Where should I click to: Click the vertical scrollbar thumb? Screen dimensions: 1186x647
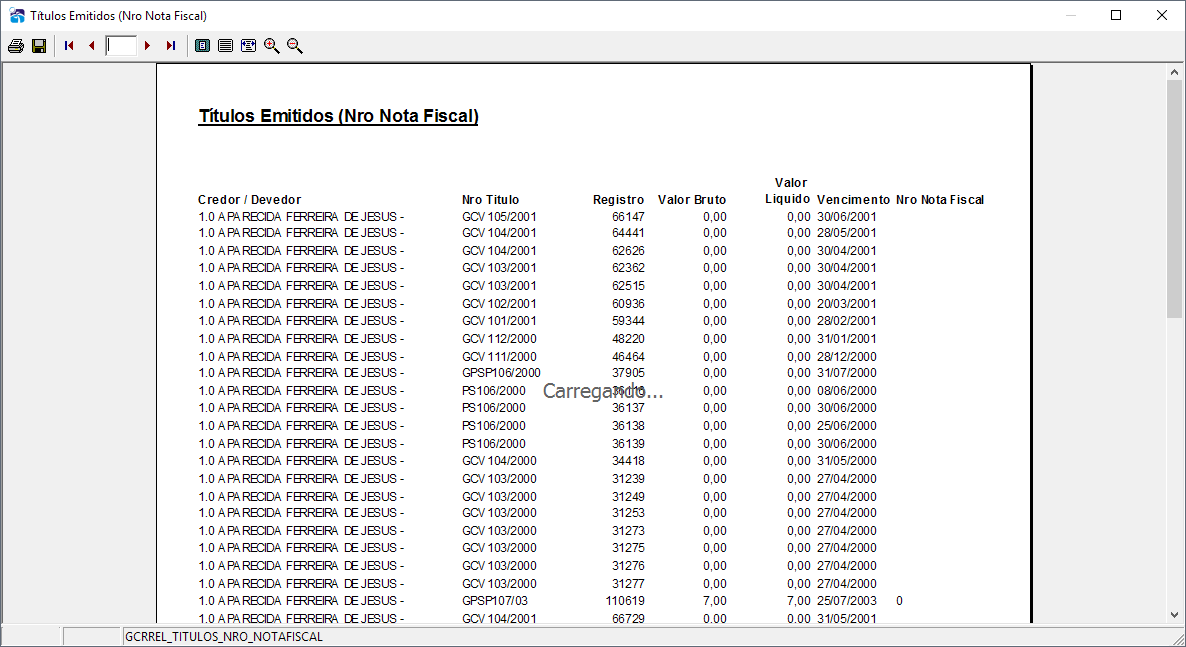1174,198
